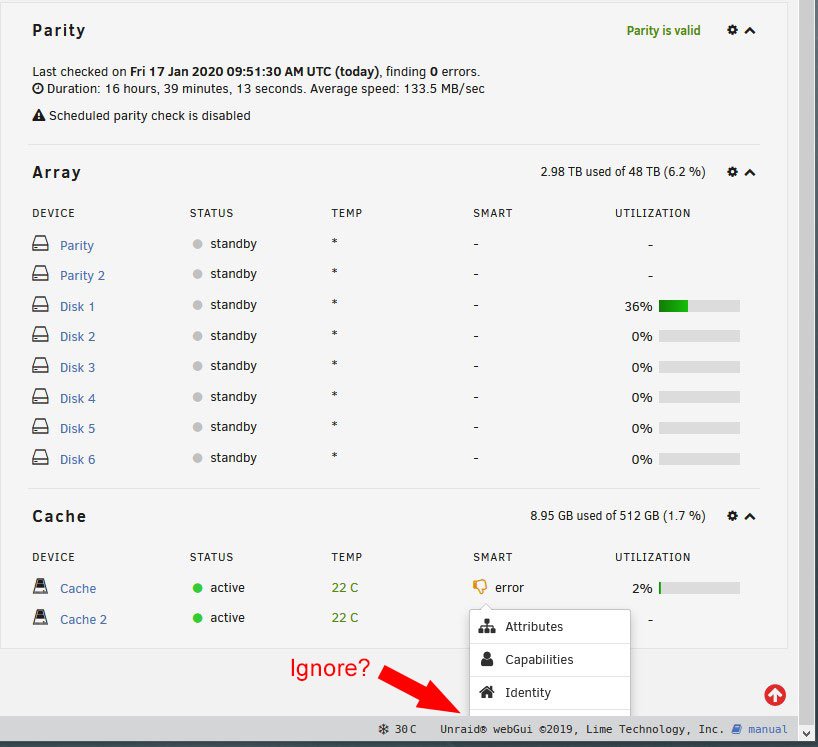The width and height of the screenshot is (818, 747).
Task: Click the Disk 1 standby status dot
Action: [197, 305]
